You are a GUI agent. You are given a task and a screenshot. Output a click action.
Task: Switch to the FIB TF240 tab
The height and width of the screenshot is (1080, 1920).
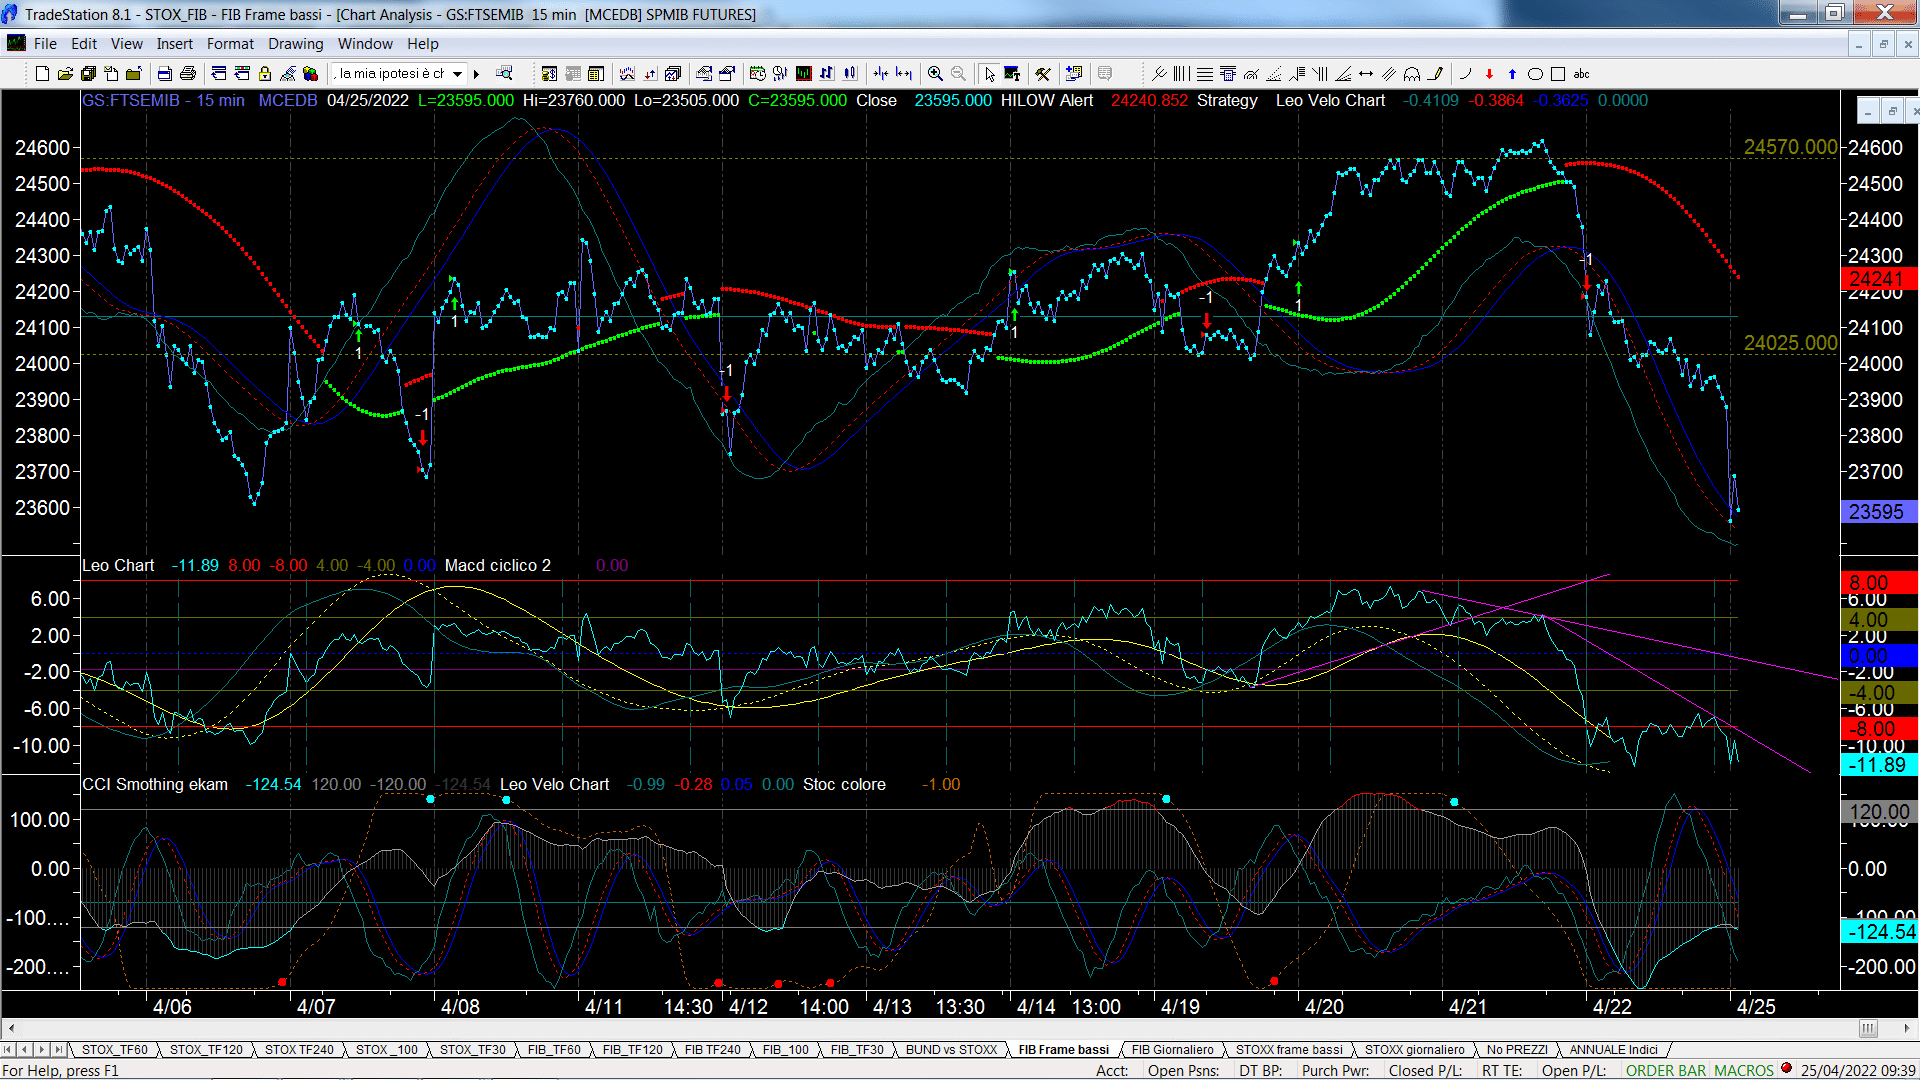point(712,1050)
